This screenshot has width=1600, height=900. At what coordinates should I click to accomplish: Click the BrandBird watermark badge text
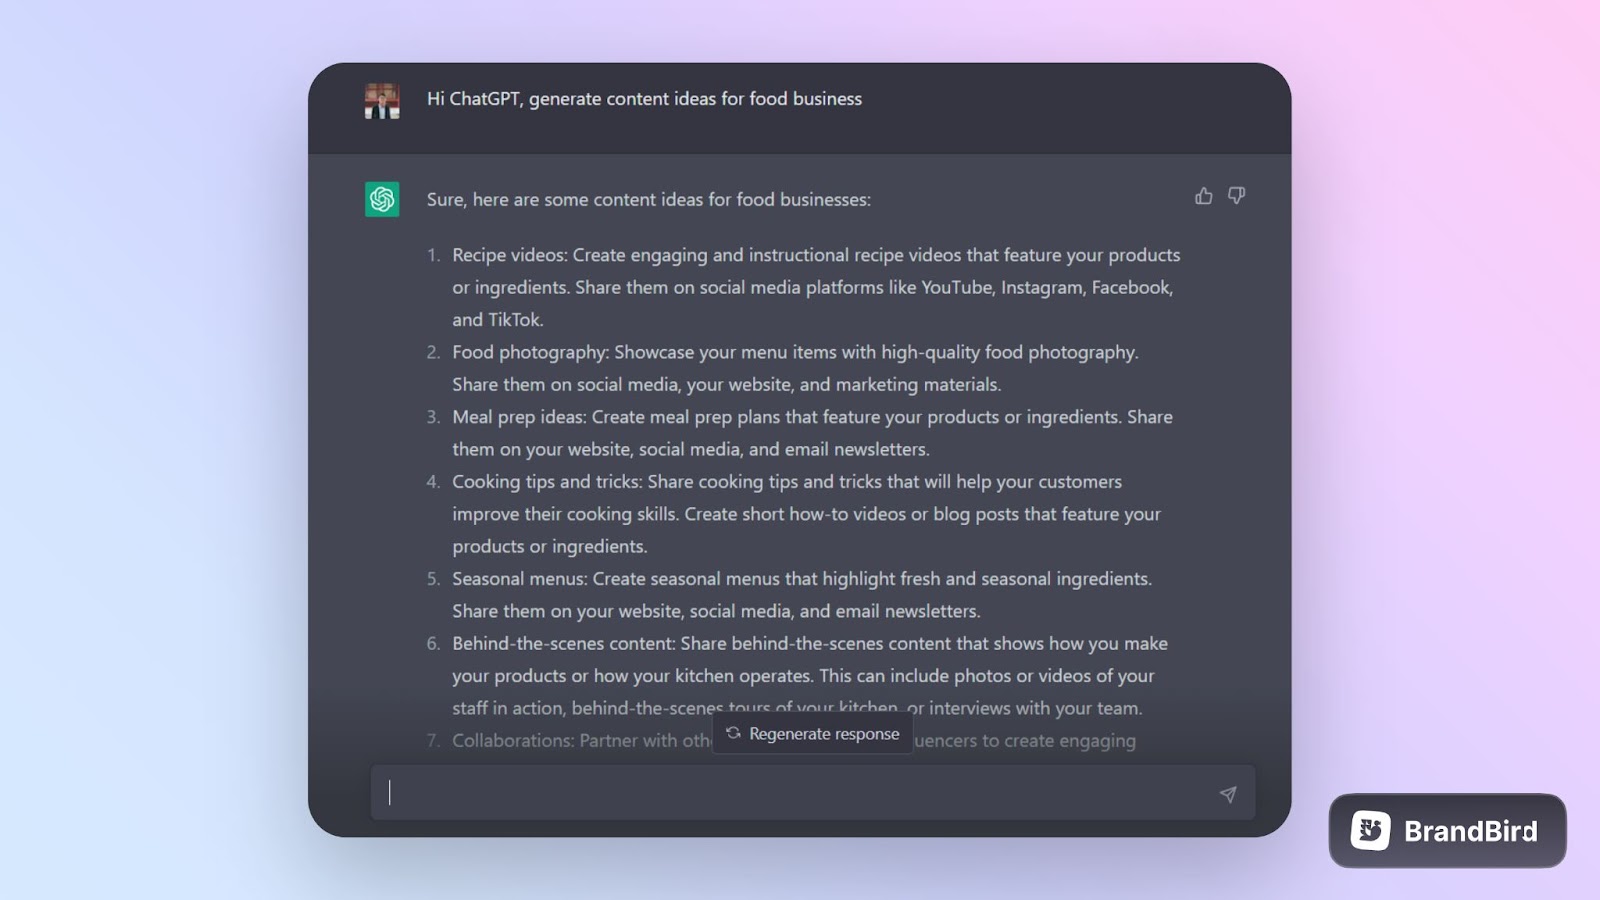(1471, 831)
